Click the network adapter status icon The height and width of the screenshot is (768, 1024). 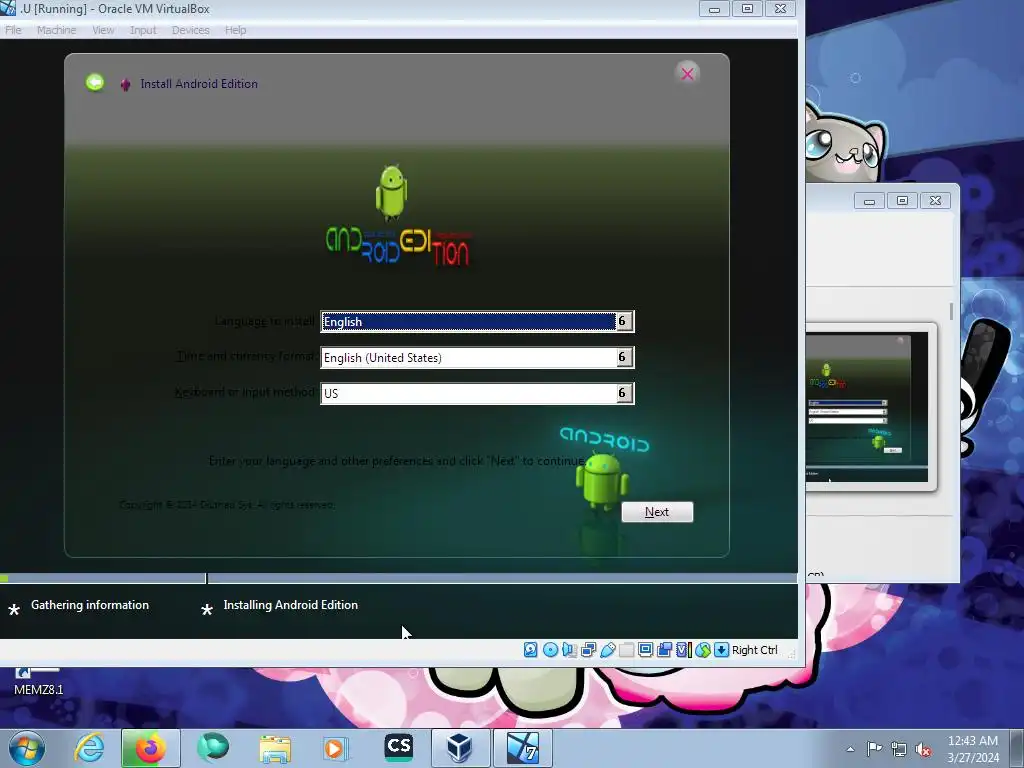coord(588,650)
